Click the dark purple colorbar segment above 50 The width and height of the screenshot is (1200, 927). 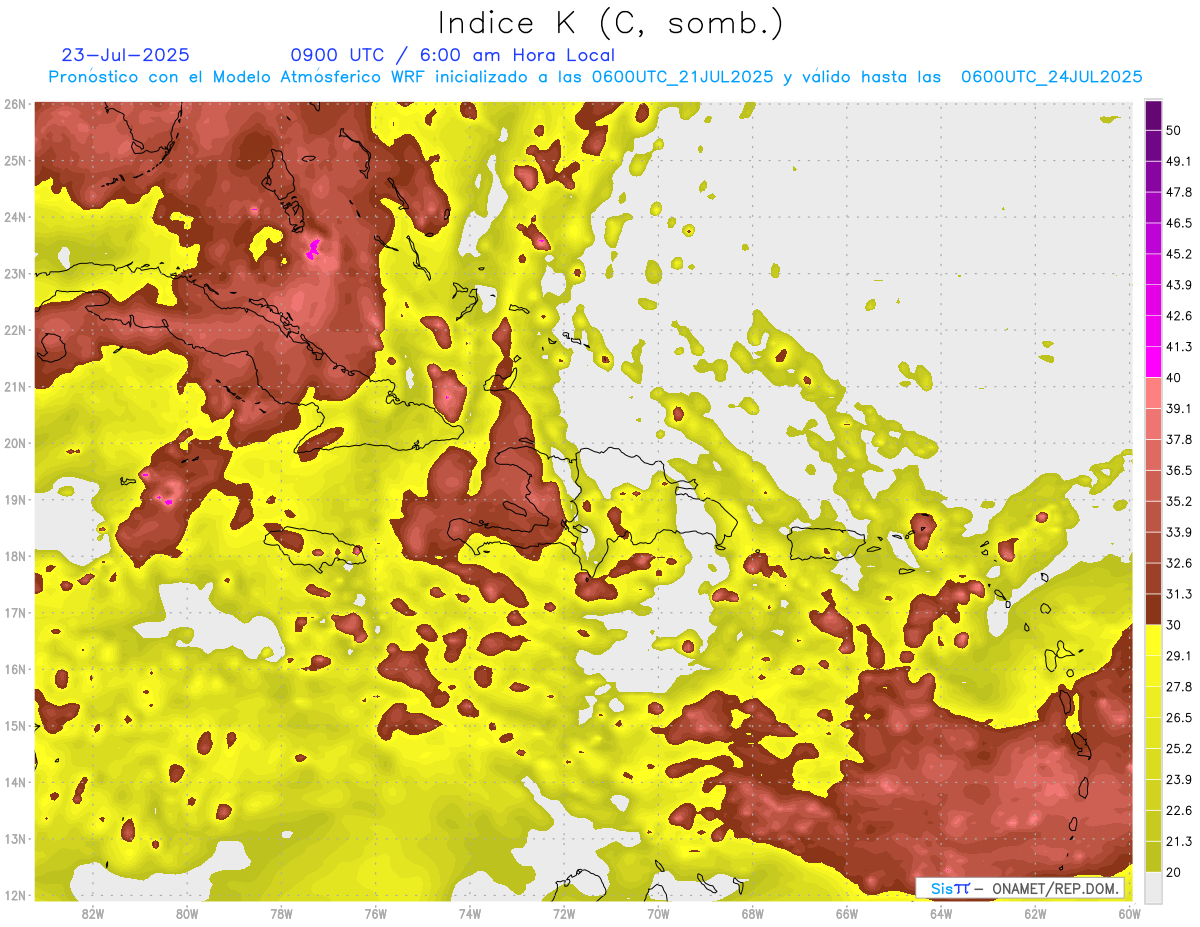point(1153,116)
